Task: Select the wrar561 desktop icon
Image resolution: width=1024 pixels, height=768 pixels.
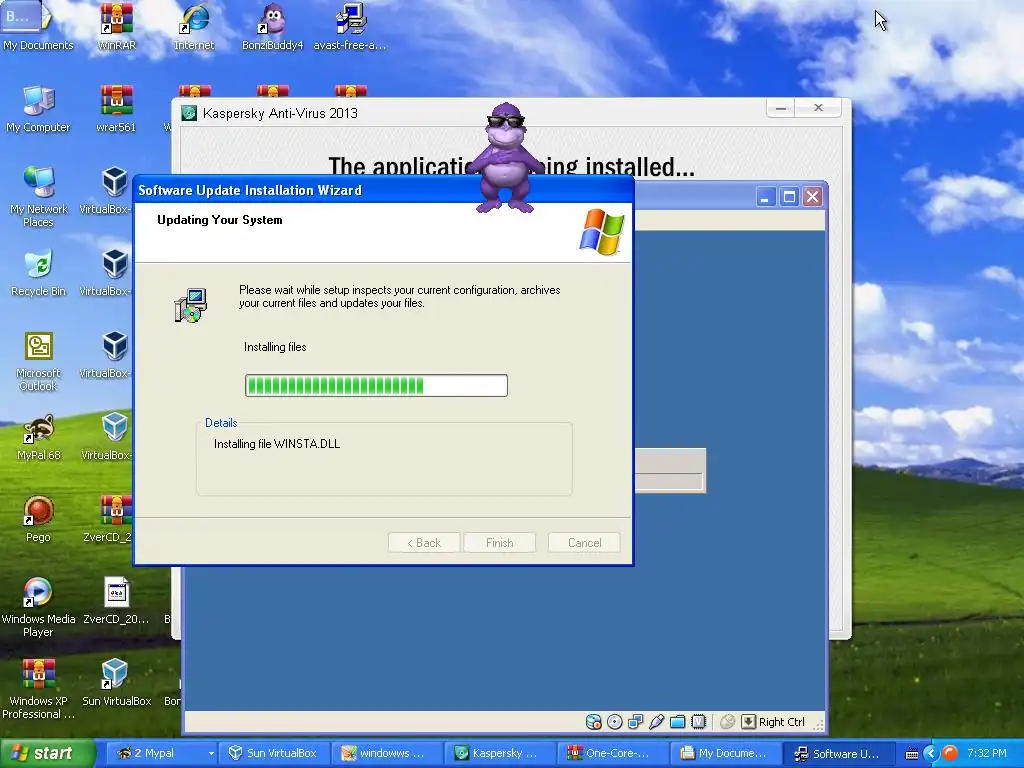Action: 116,108
